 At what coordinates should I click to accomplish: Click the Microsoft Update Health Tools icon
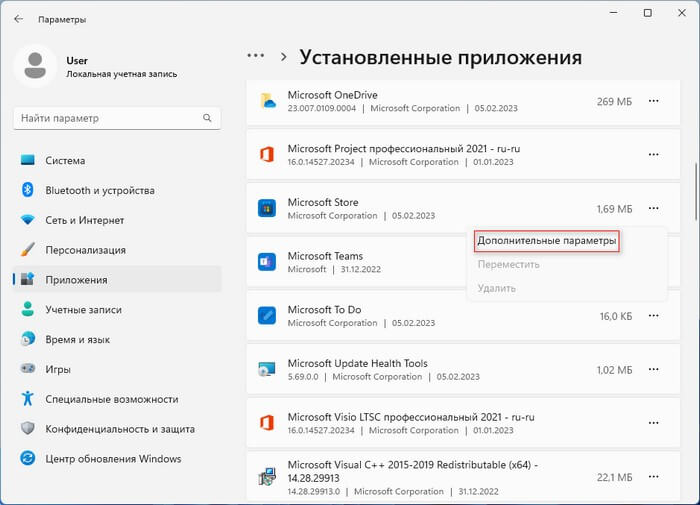click(267, 369)
